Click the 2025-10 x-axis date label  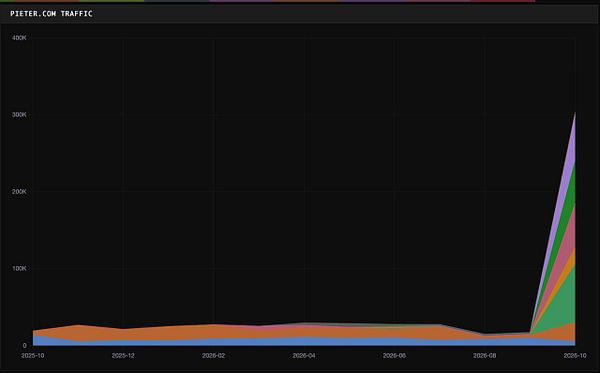coord(33,356)
